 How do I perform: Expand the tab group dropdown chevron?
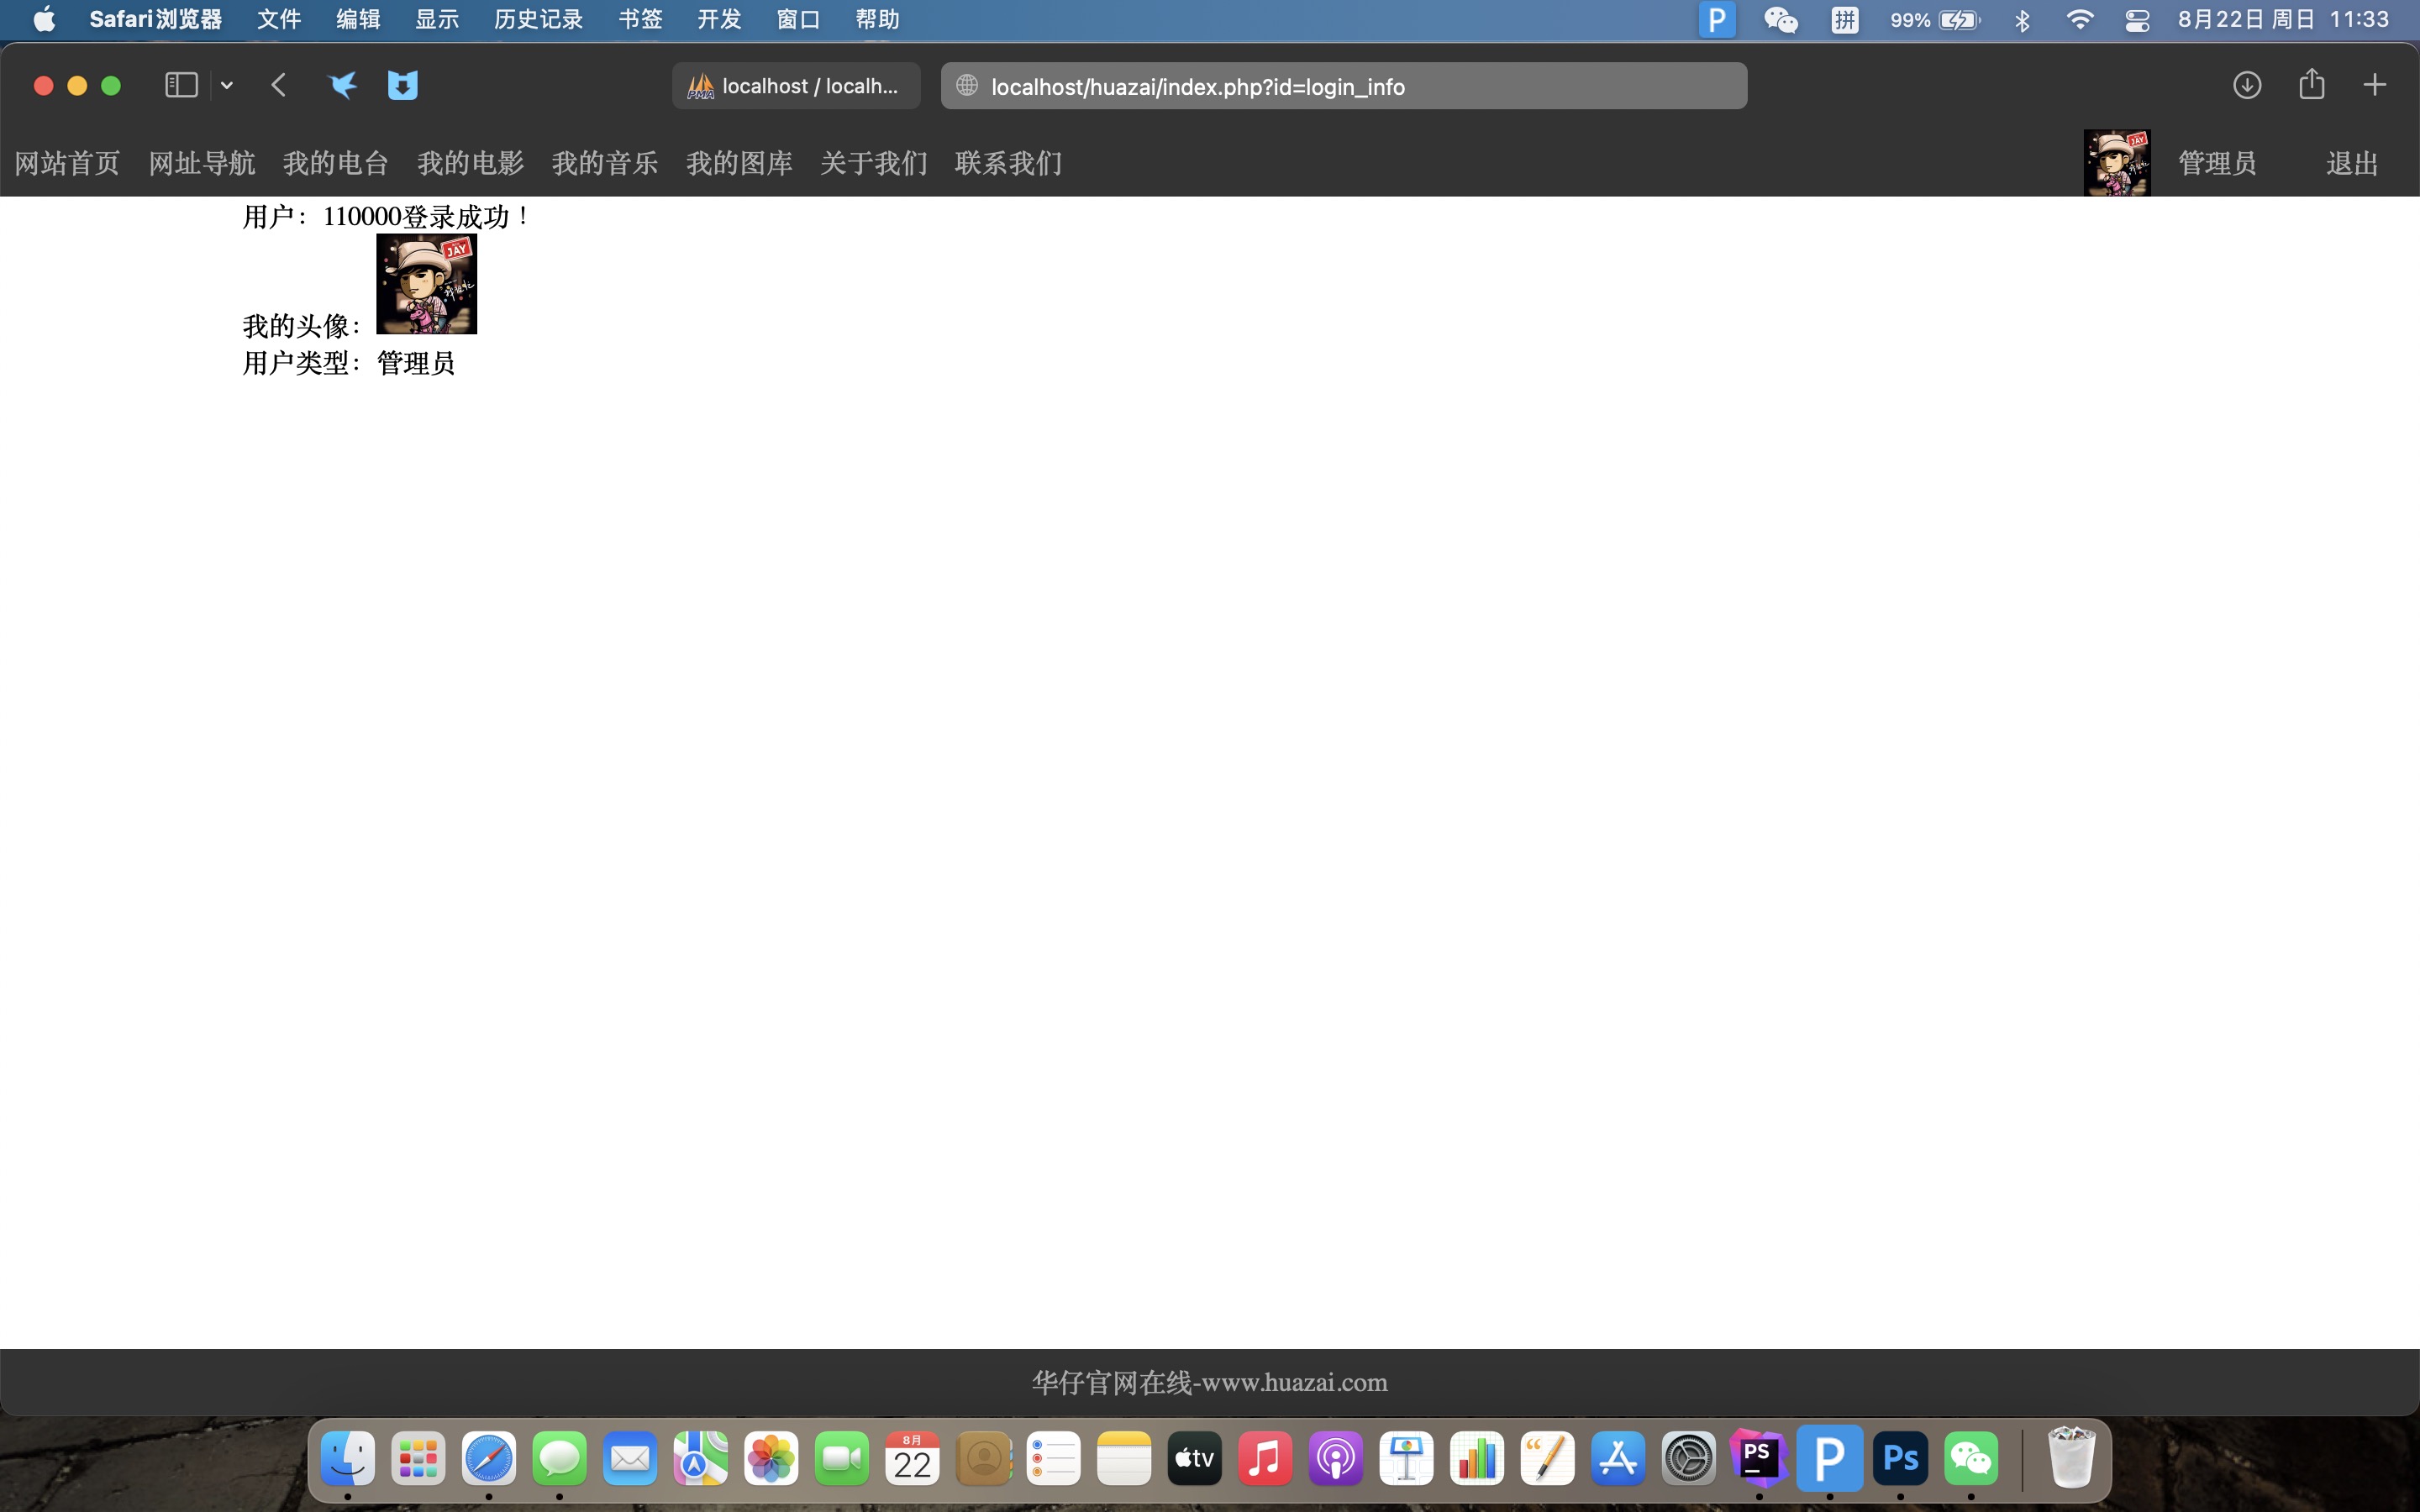[227, 86]
